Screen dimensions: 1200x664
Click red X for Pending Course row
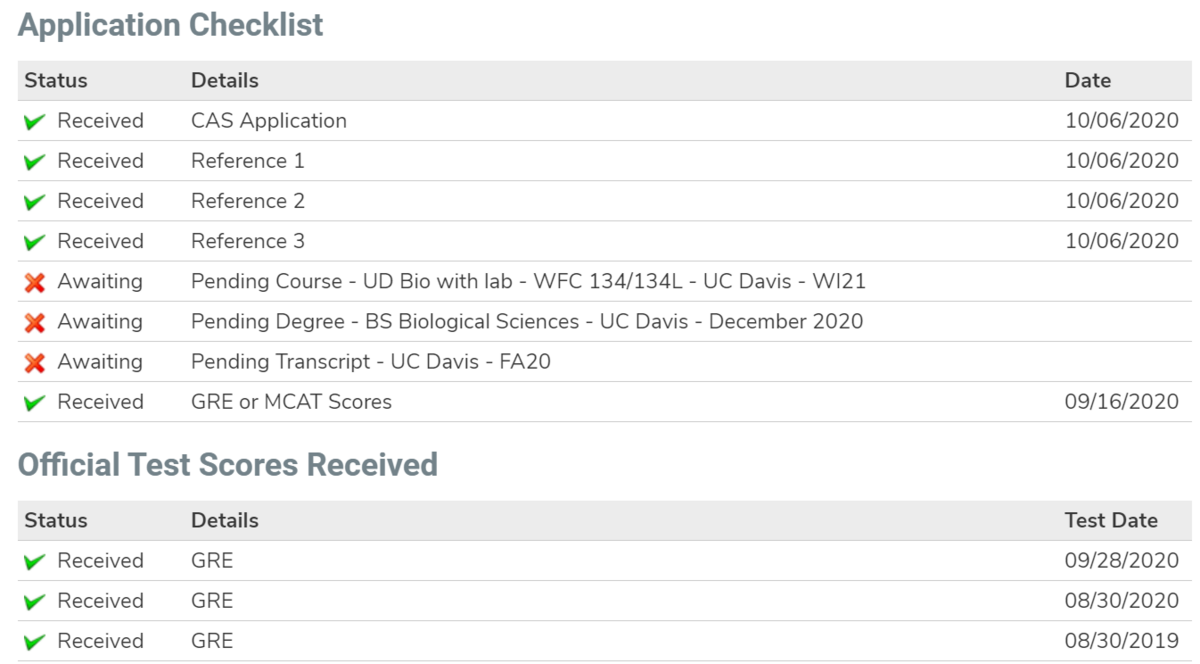[35, 282]
